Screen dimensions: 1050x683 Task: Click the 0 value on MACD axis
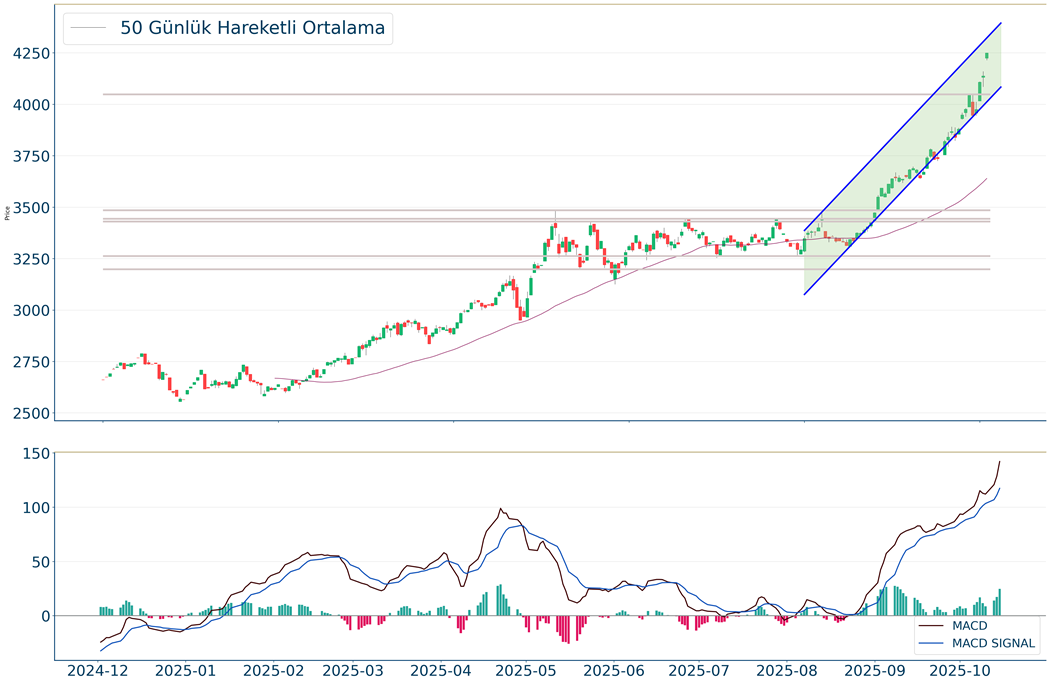click(x=45, y=616)
